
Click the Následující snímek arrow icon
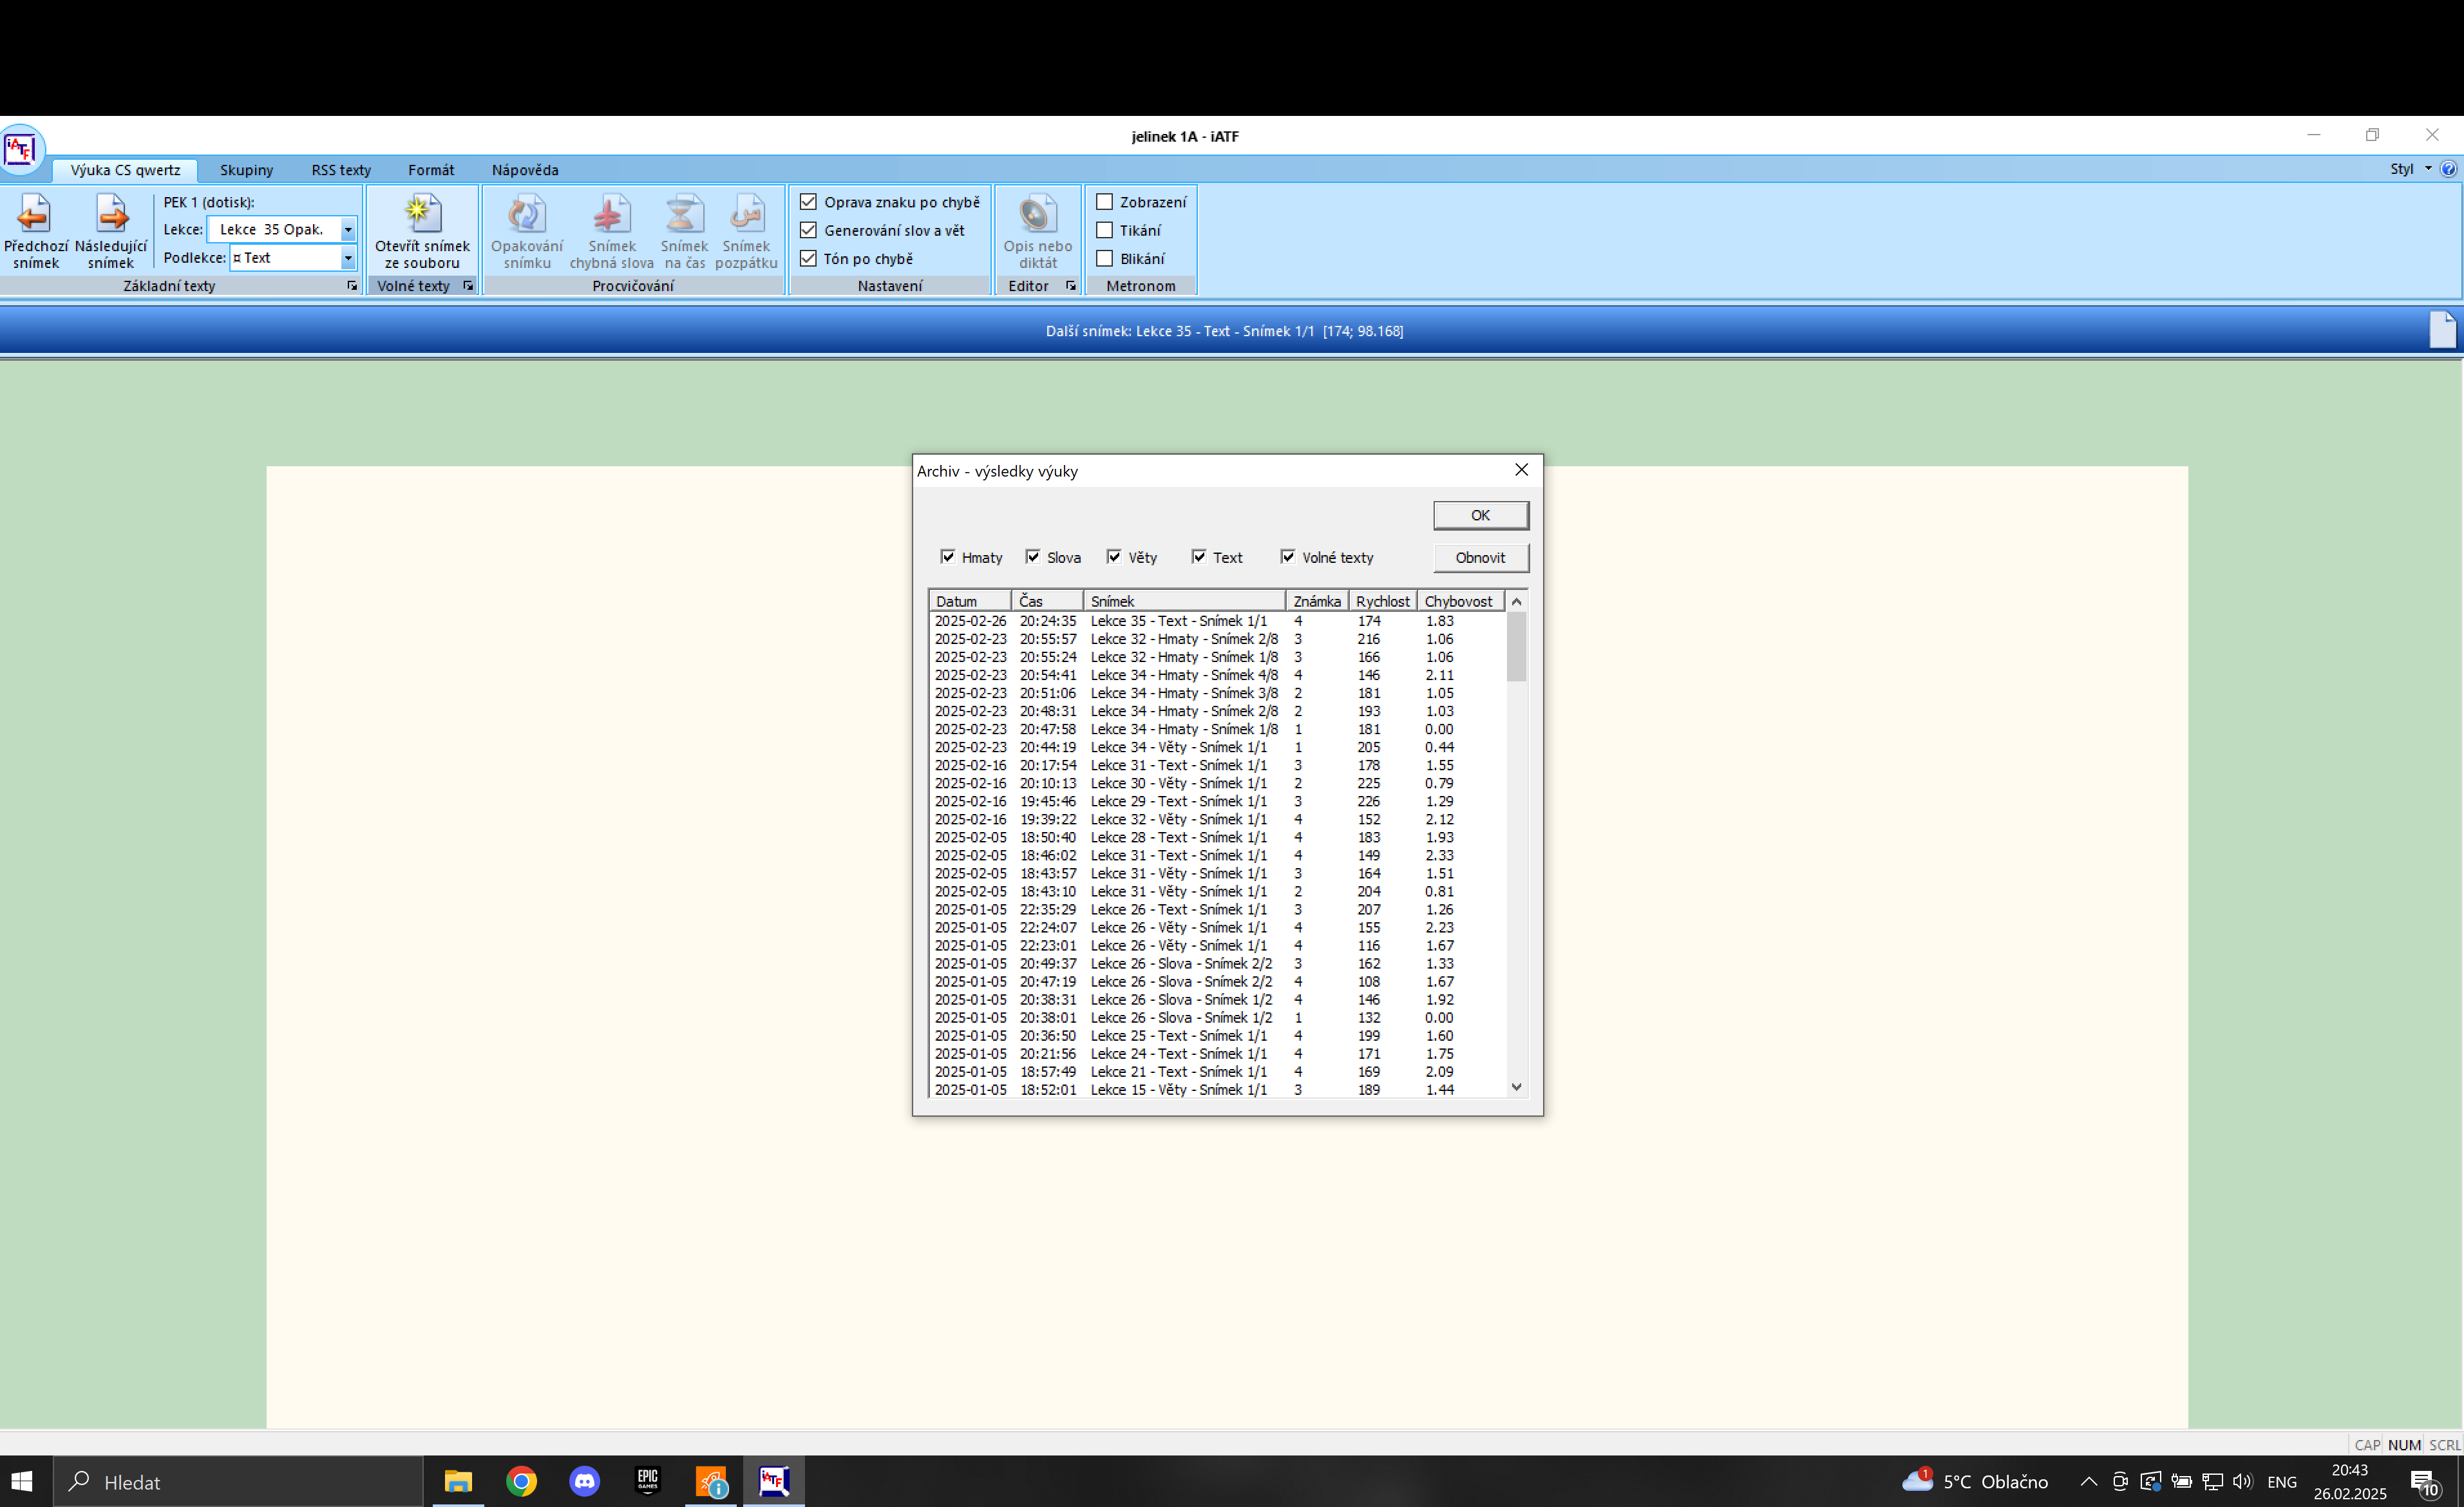[111, 214]
